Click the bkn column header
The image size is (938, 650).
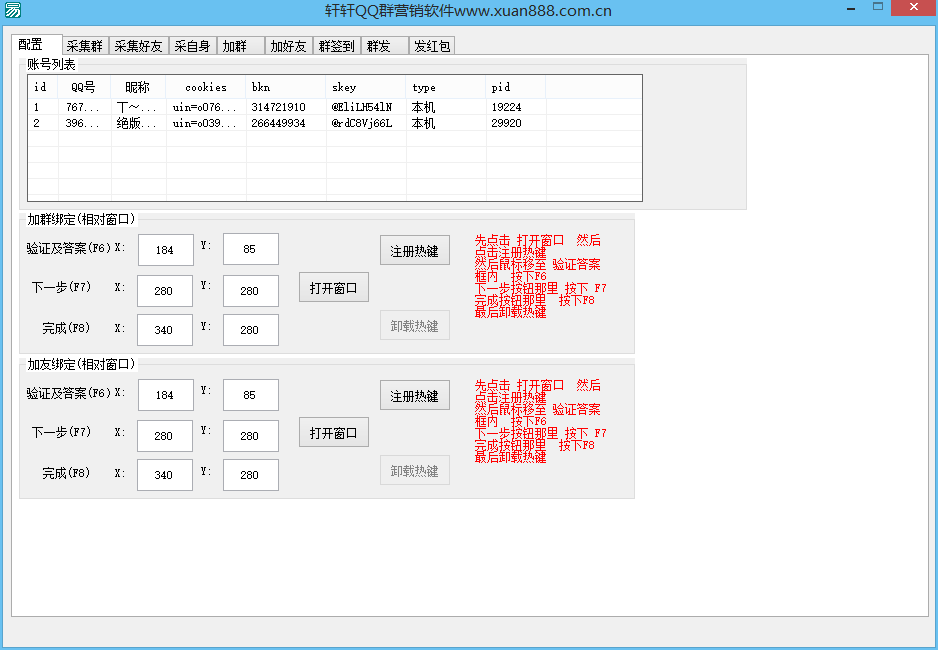[285, 87]
